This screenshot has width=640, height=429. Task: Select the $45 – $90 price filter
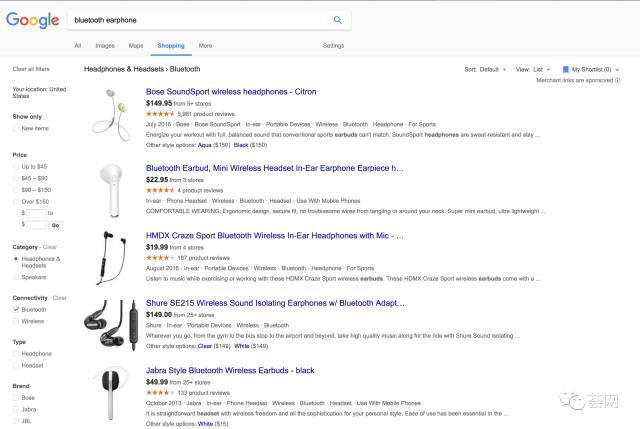(x=16, y=178)
